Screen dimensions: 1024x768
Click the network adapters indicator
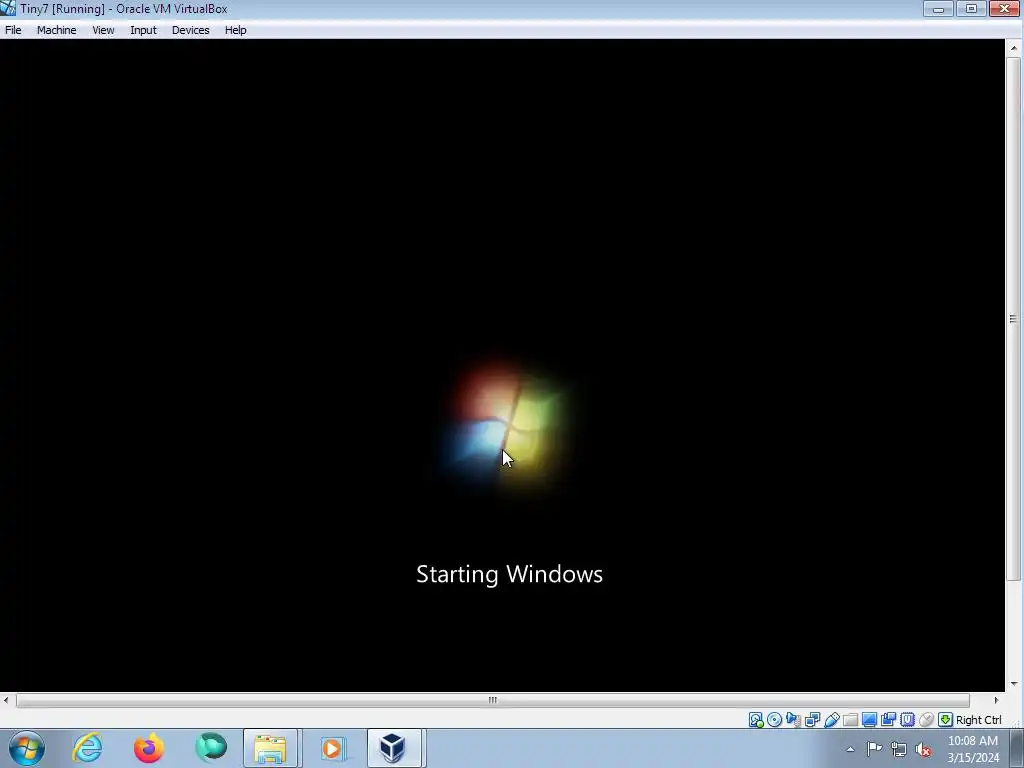click(x=812, y=720)
